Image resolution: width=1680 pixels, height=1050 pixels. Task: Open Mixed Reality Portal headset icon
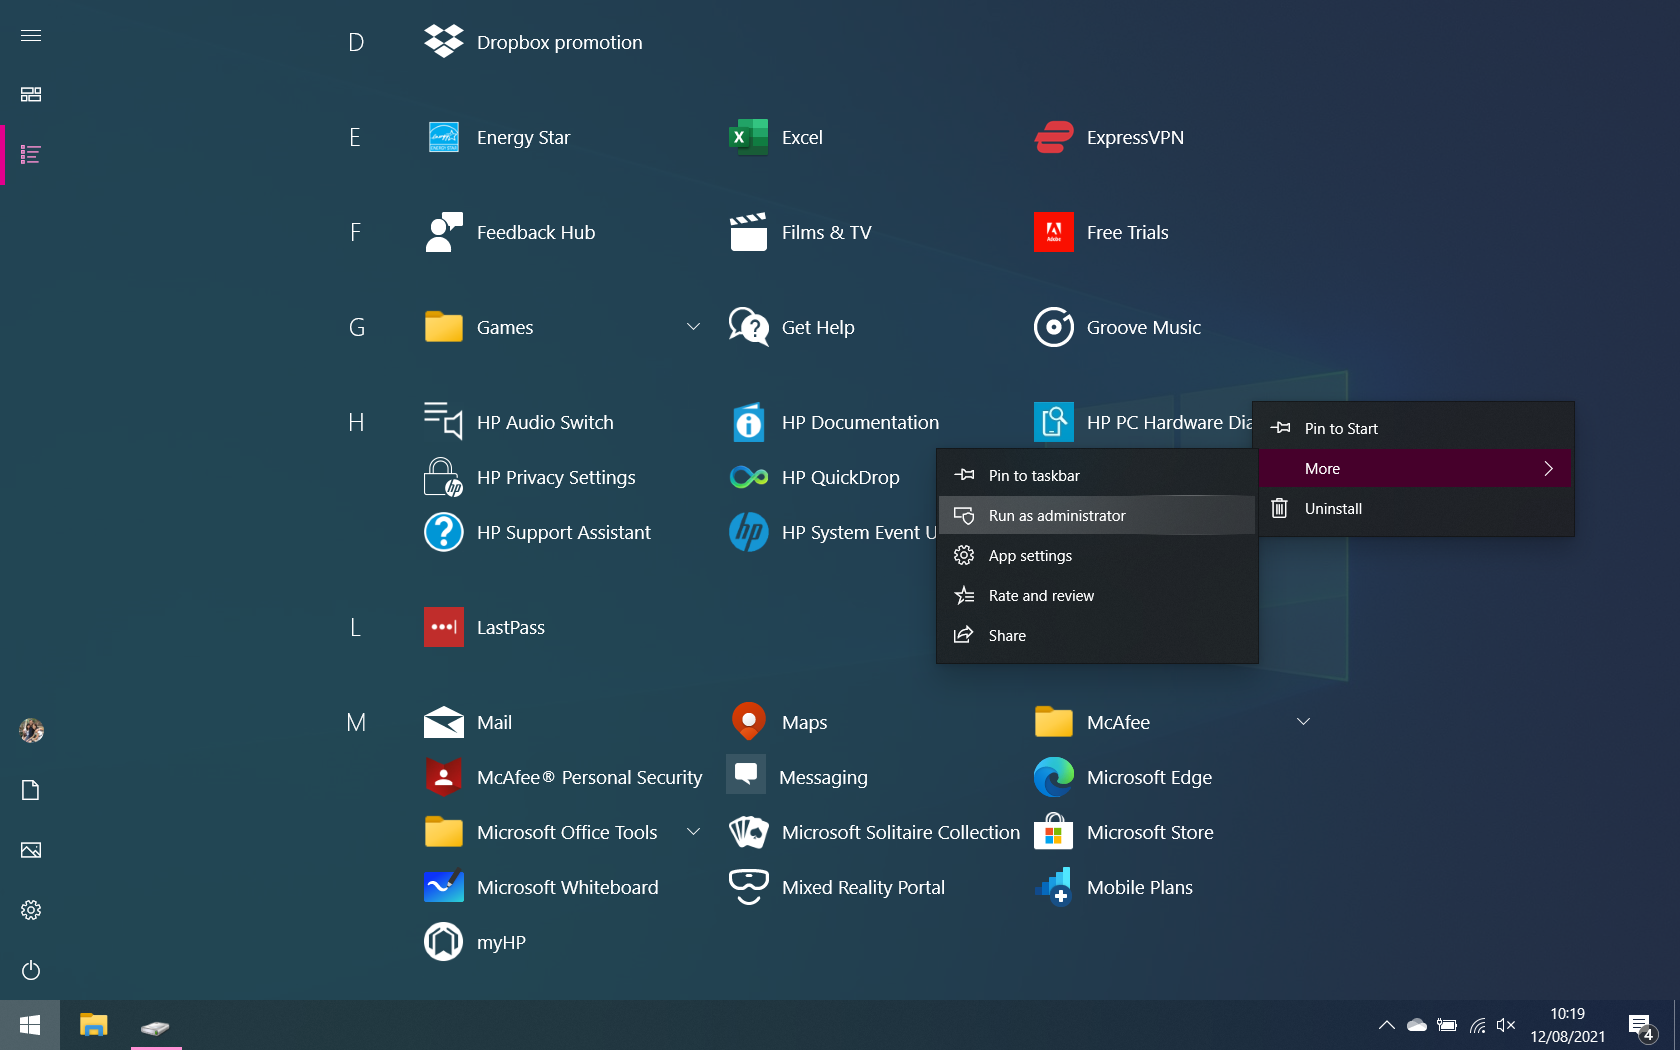(x=748, y=887)
